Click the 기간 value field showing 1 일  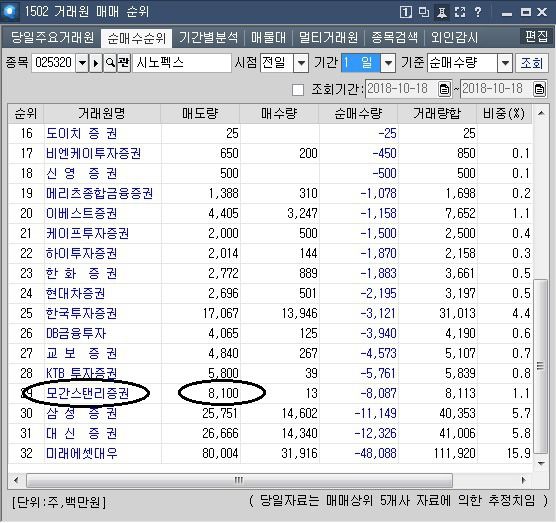tap(361, 63)
